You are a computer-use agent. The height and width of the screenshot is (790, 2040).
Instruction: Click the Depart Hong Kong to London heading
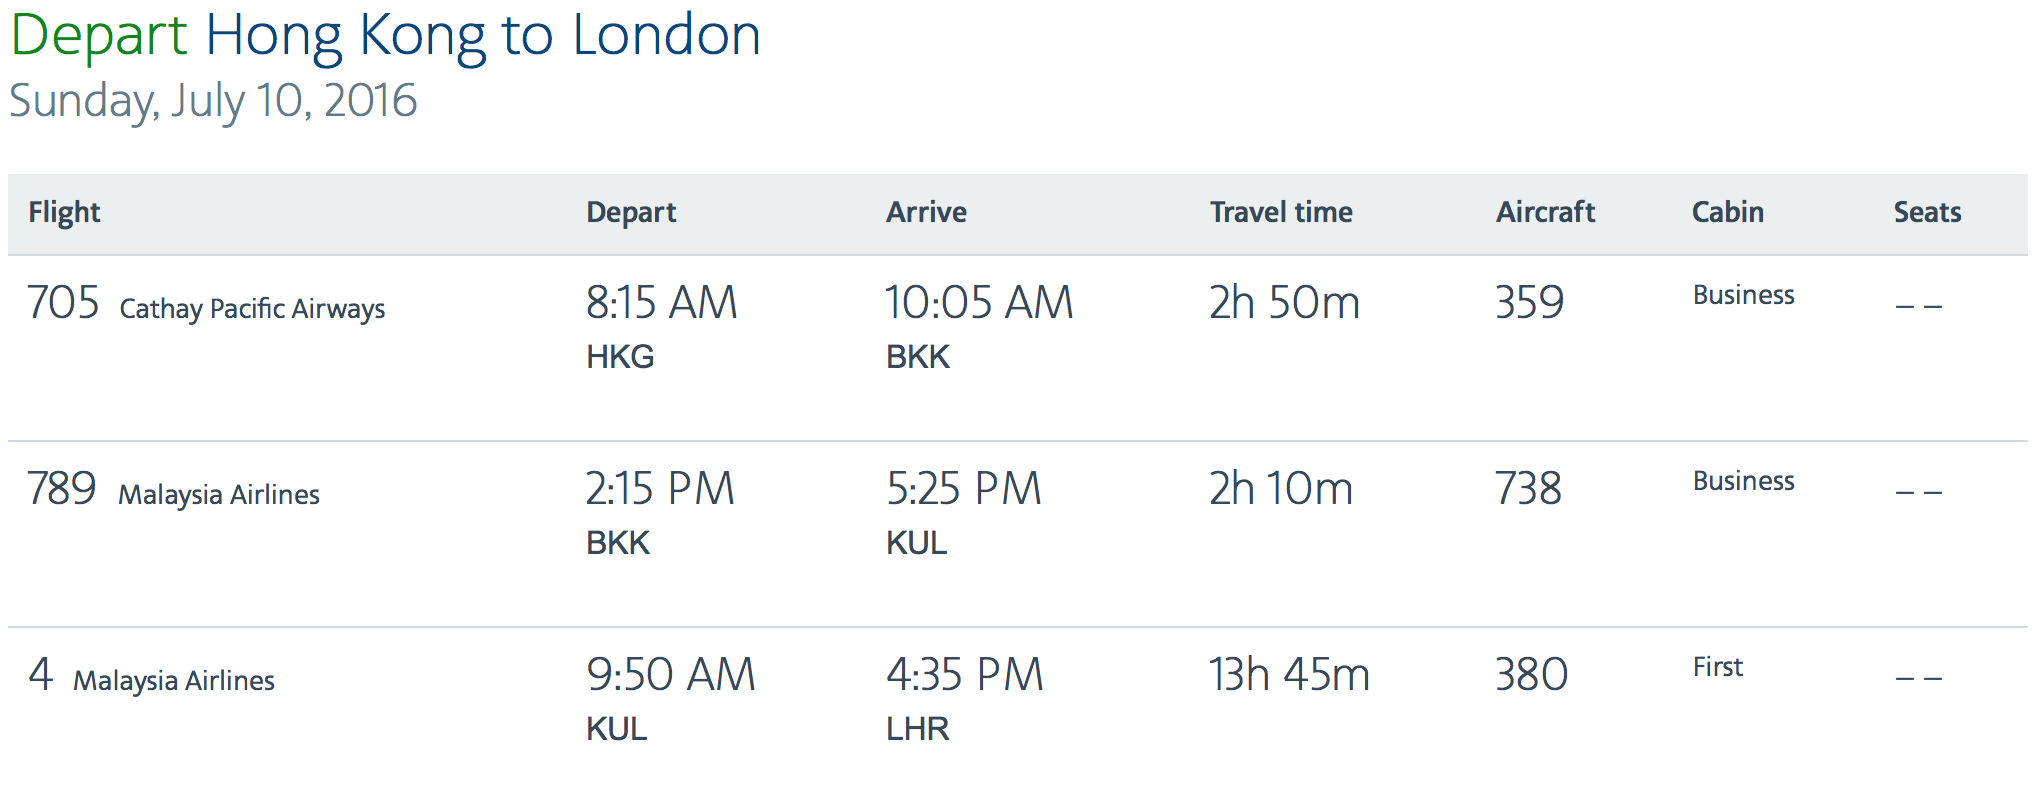[x=386, y=35]
